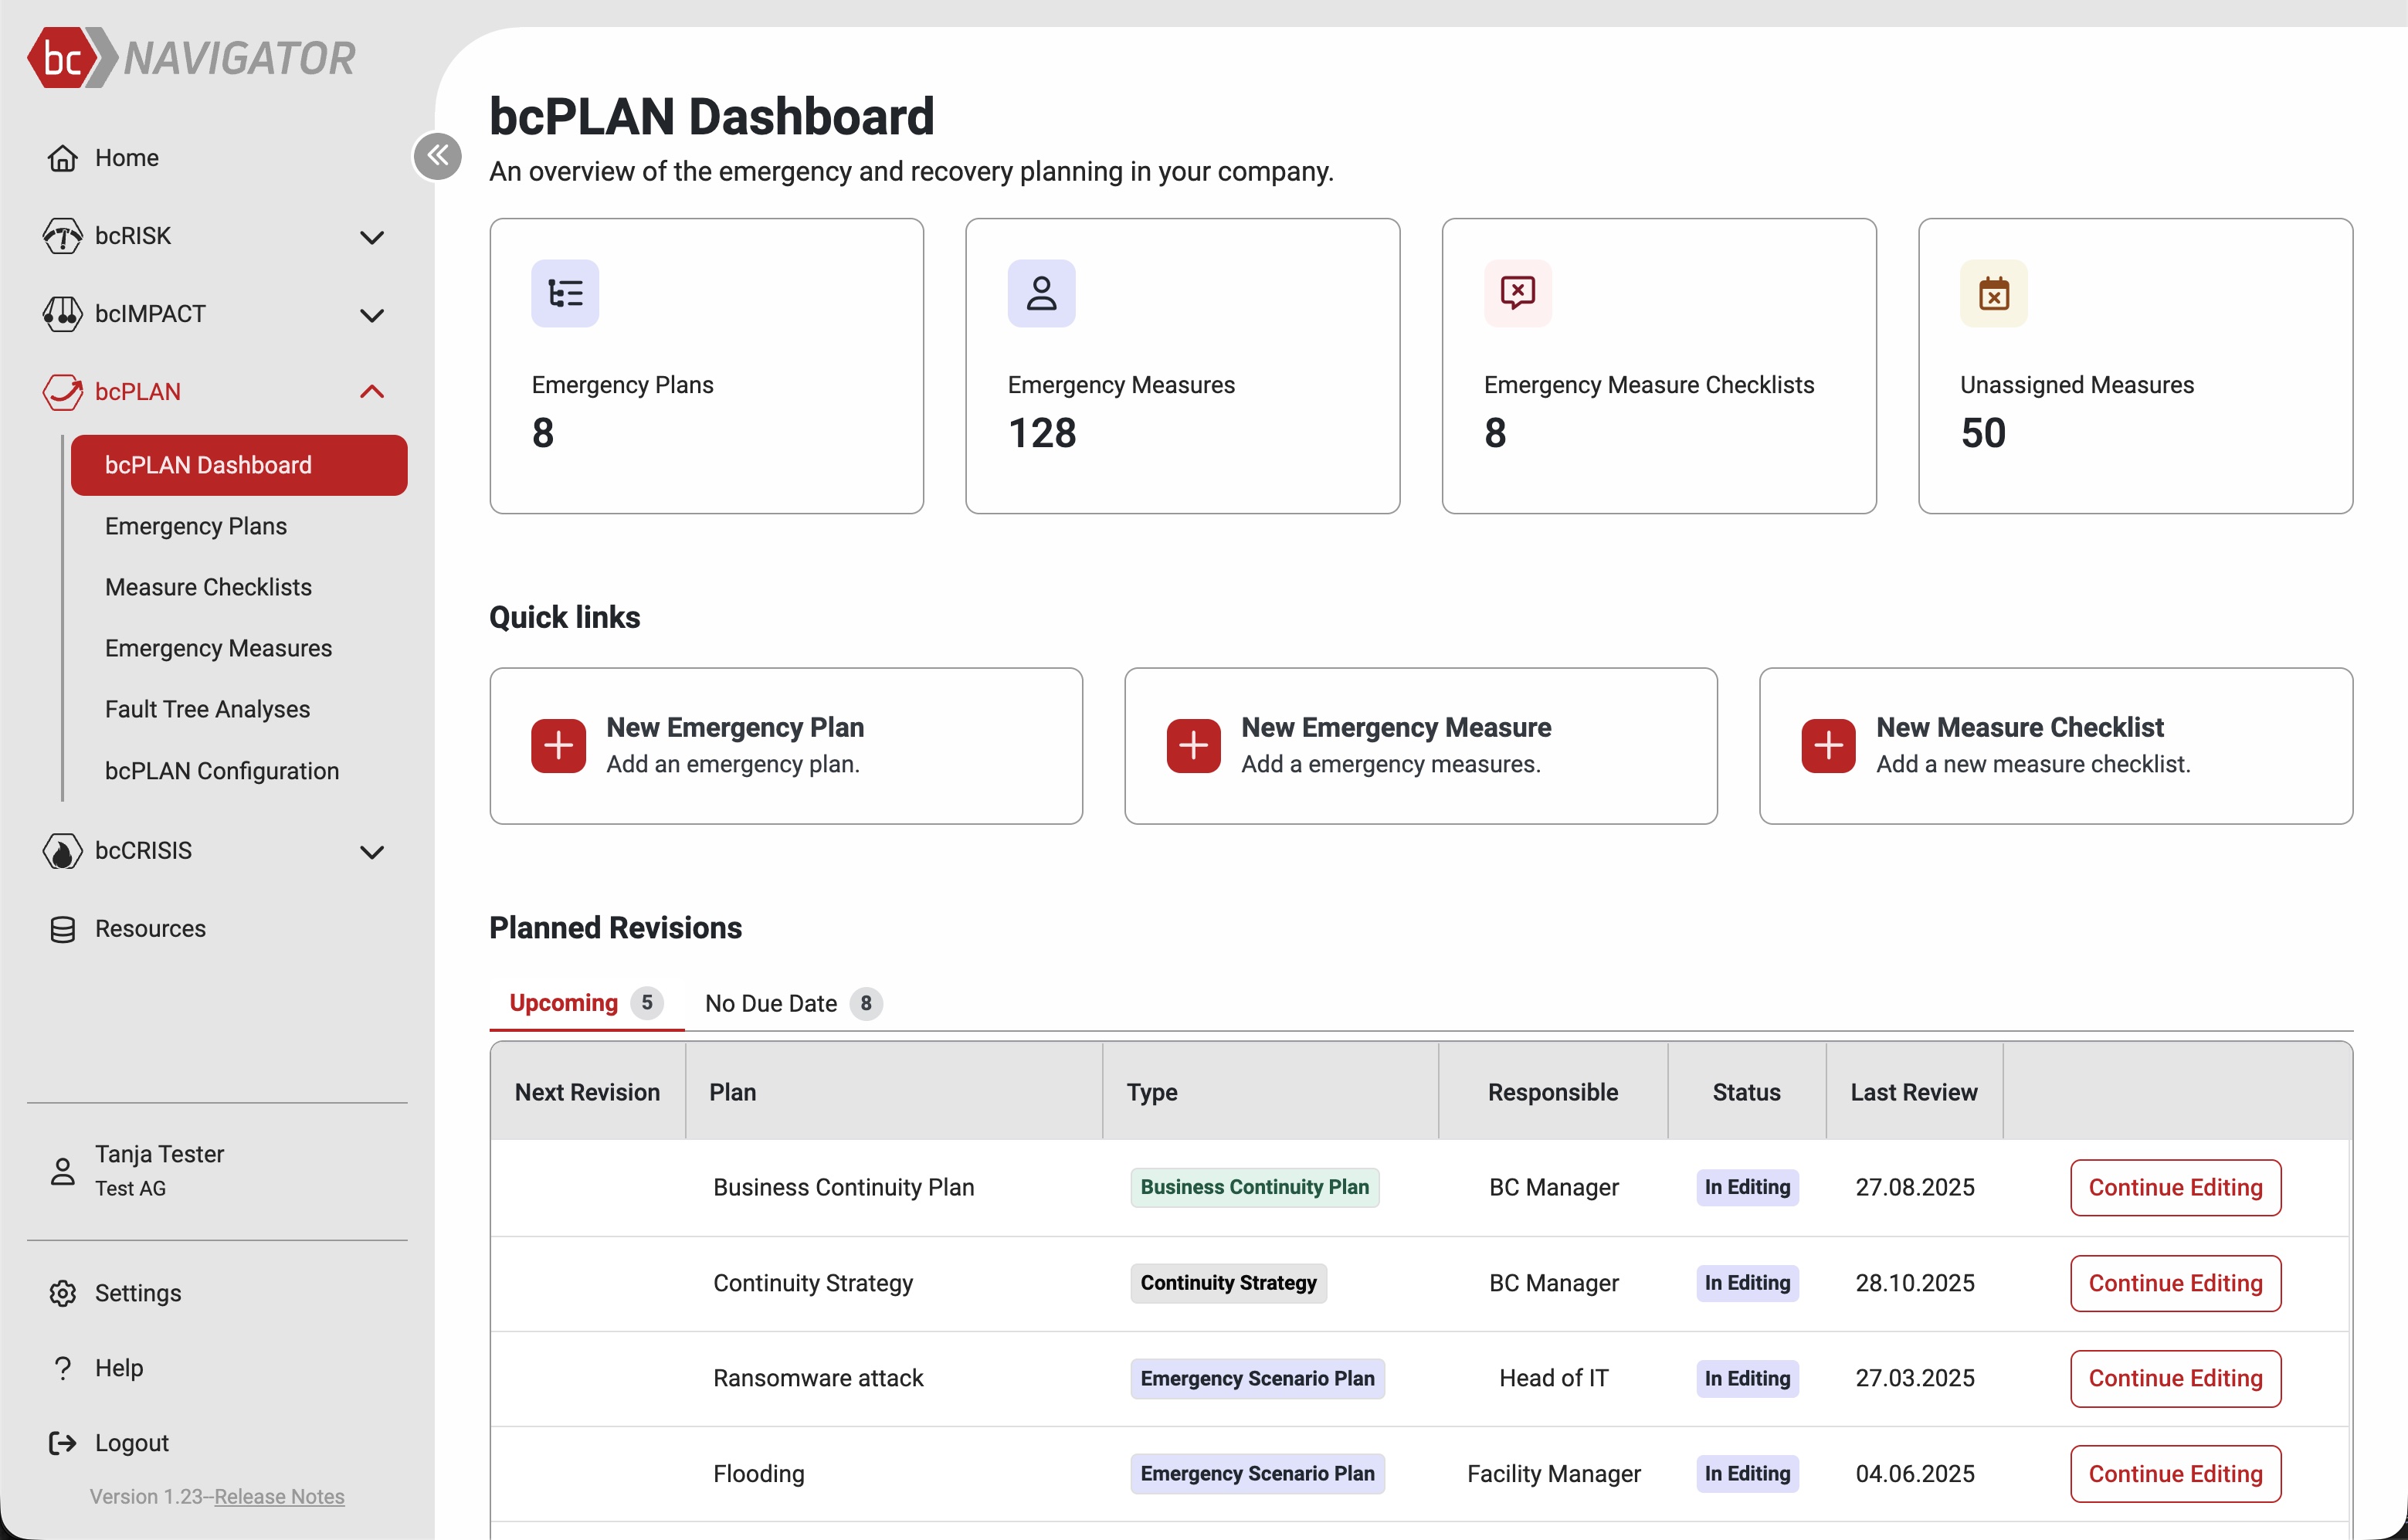
Task: Click the Emergency Plans card icon
Action: (x=565, y=293)
